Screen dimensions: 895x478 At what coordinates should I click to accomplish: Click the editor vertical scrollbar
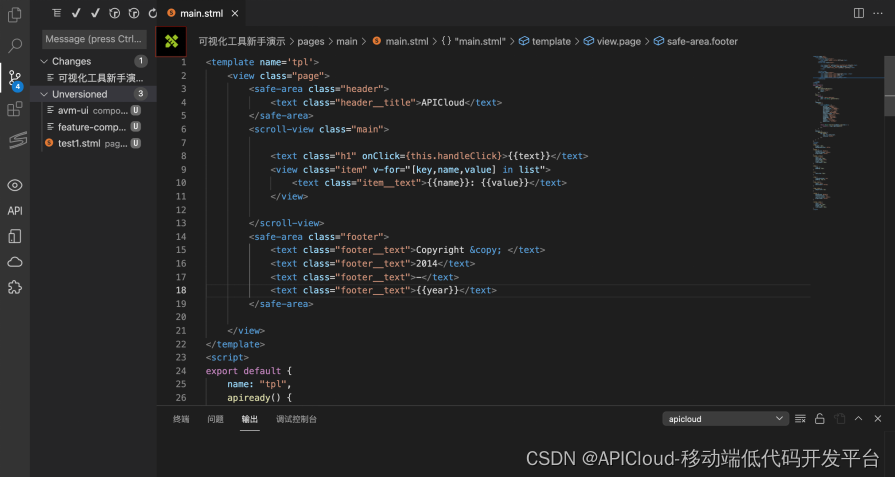tap(889, 85)
